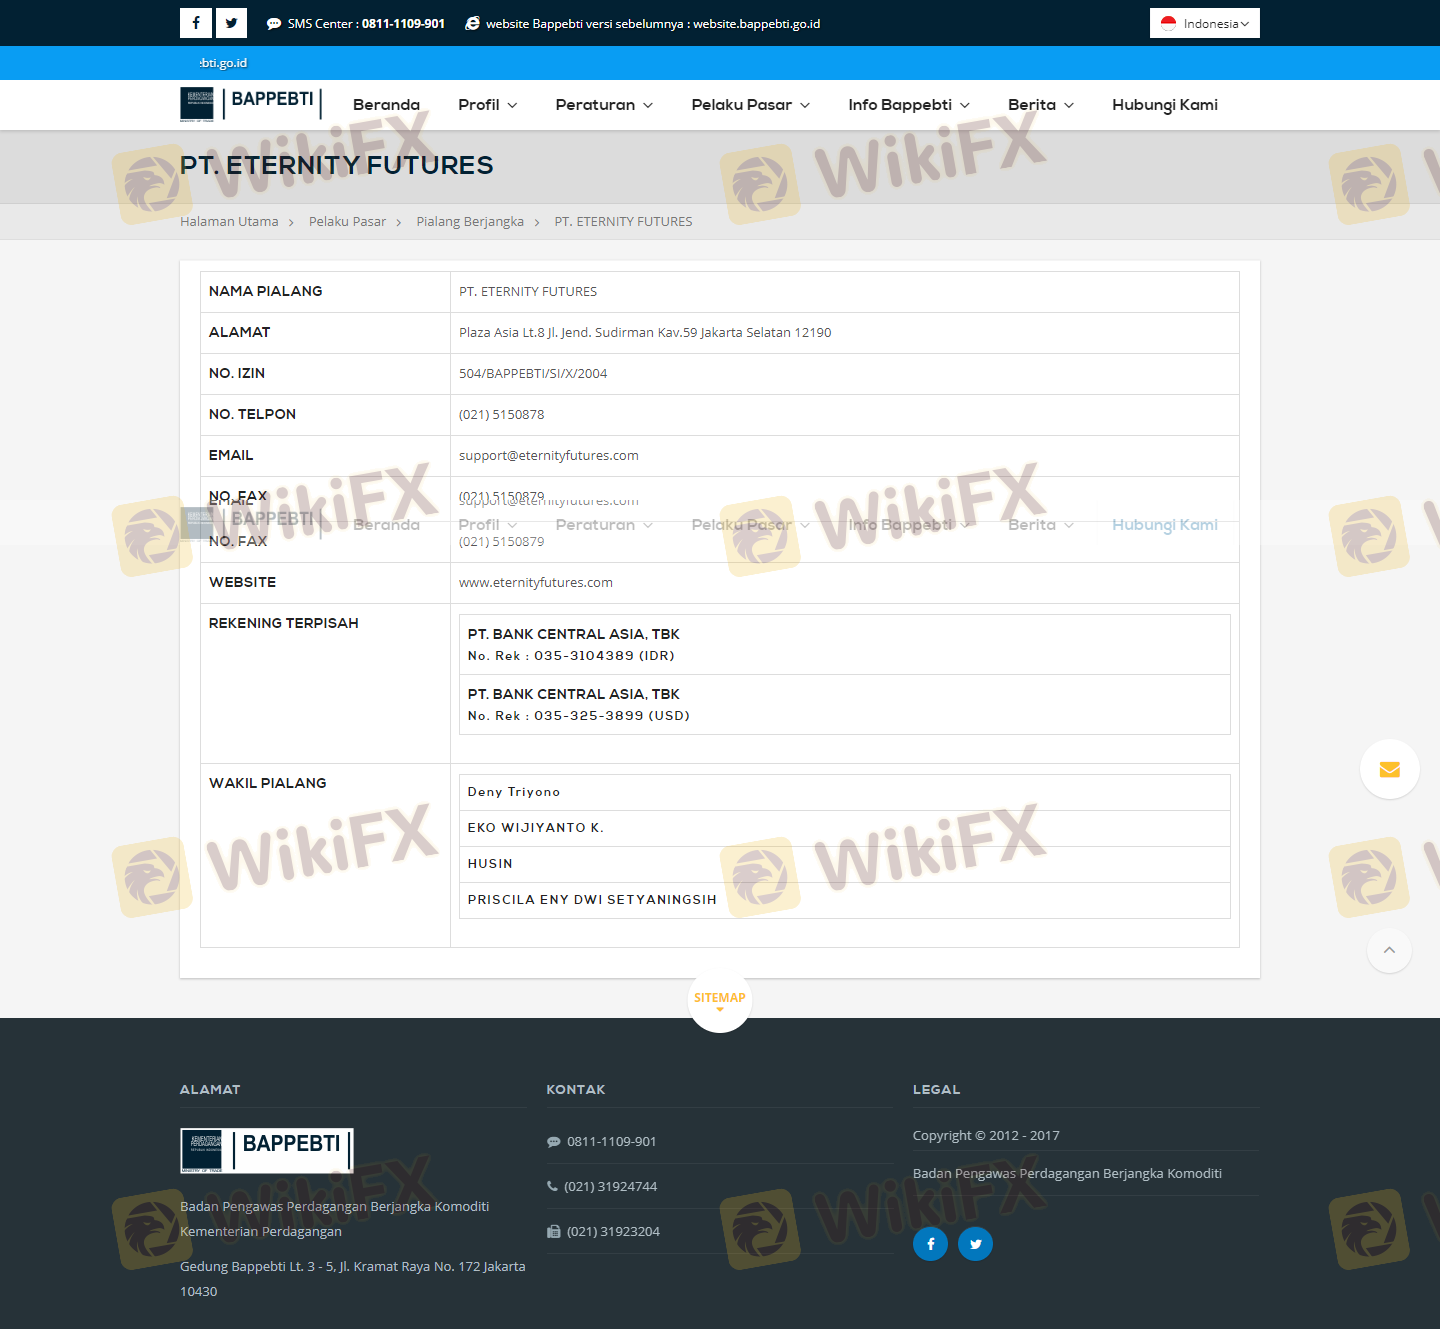The height and width of the screenshot is (1329, 1440).
Task: Open the Indonesia language dropdown
Action: (1204, 23)
